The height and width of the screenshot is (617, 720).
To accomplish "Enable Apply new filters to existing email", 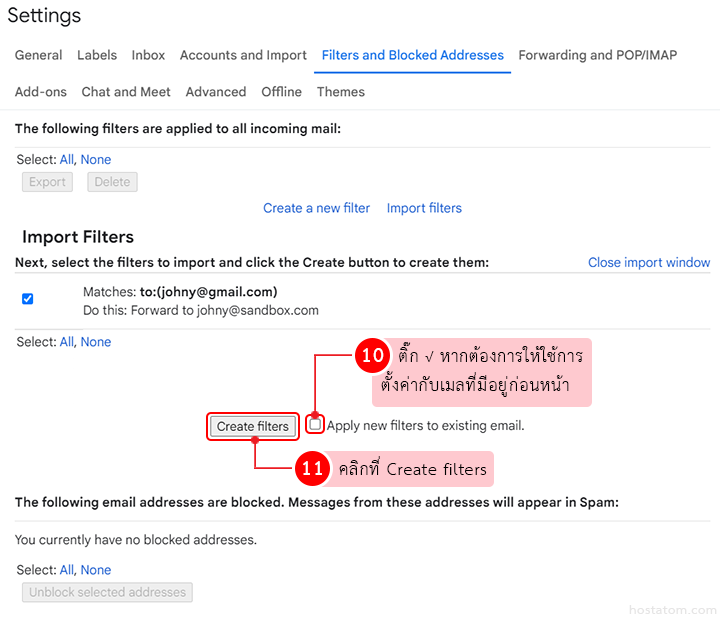I will click(x=316, y=425).
